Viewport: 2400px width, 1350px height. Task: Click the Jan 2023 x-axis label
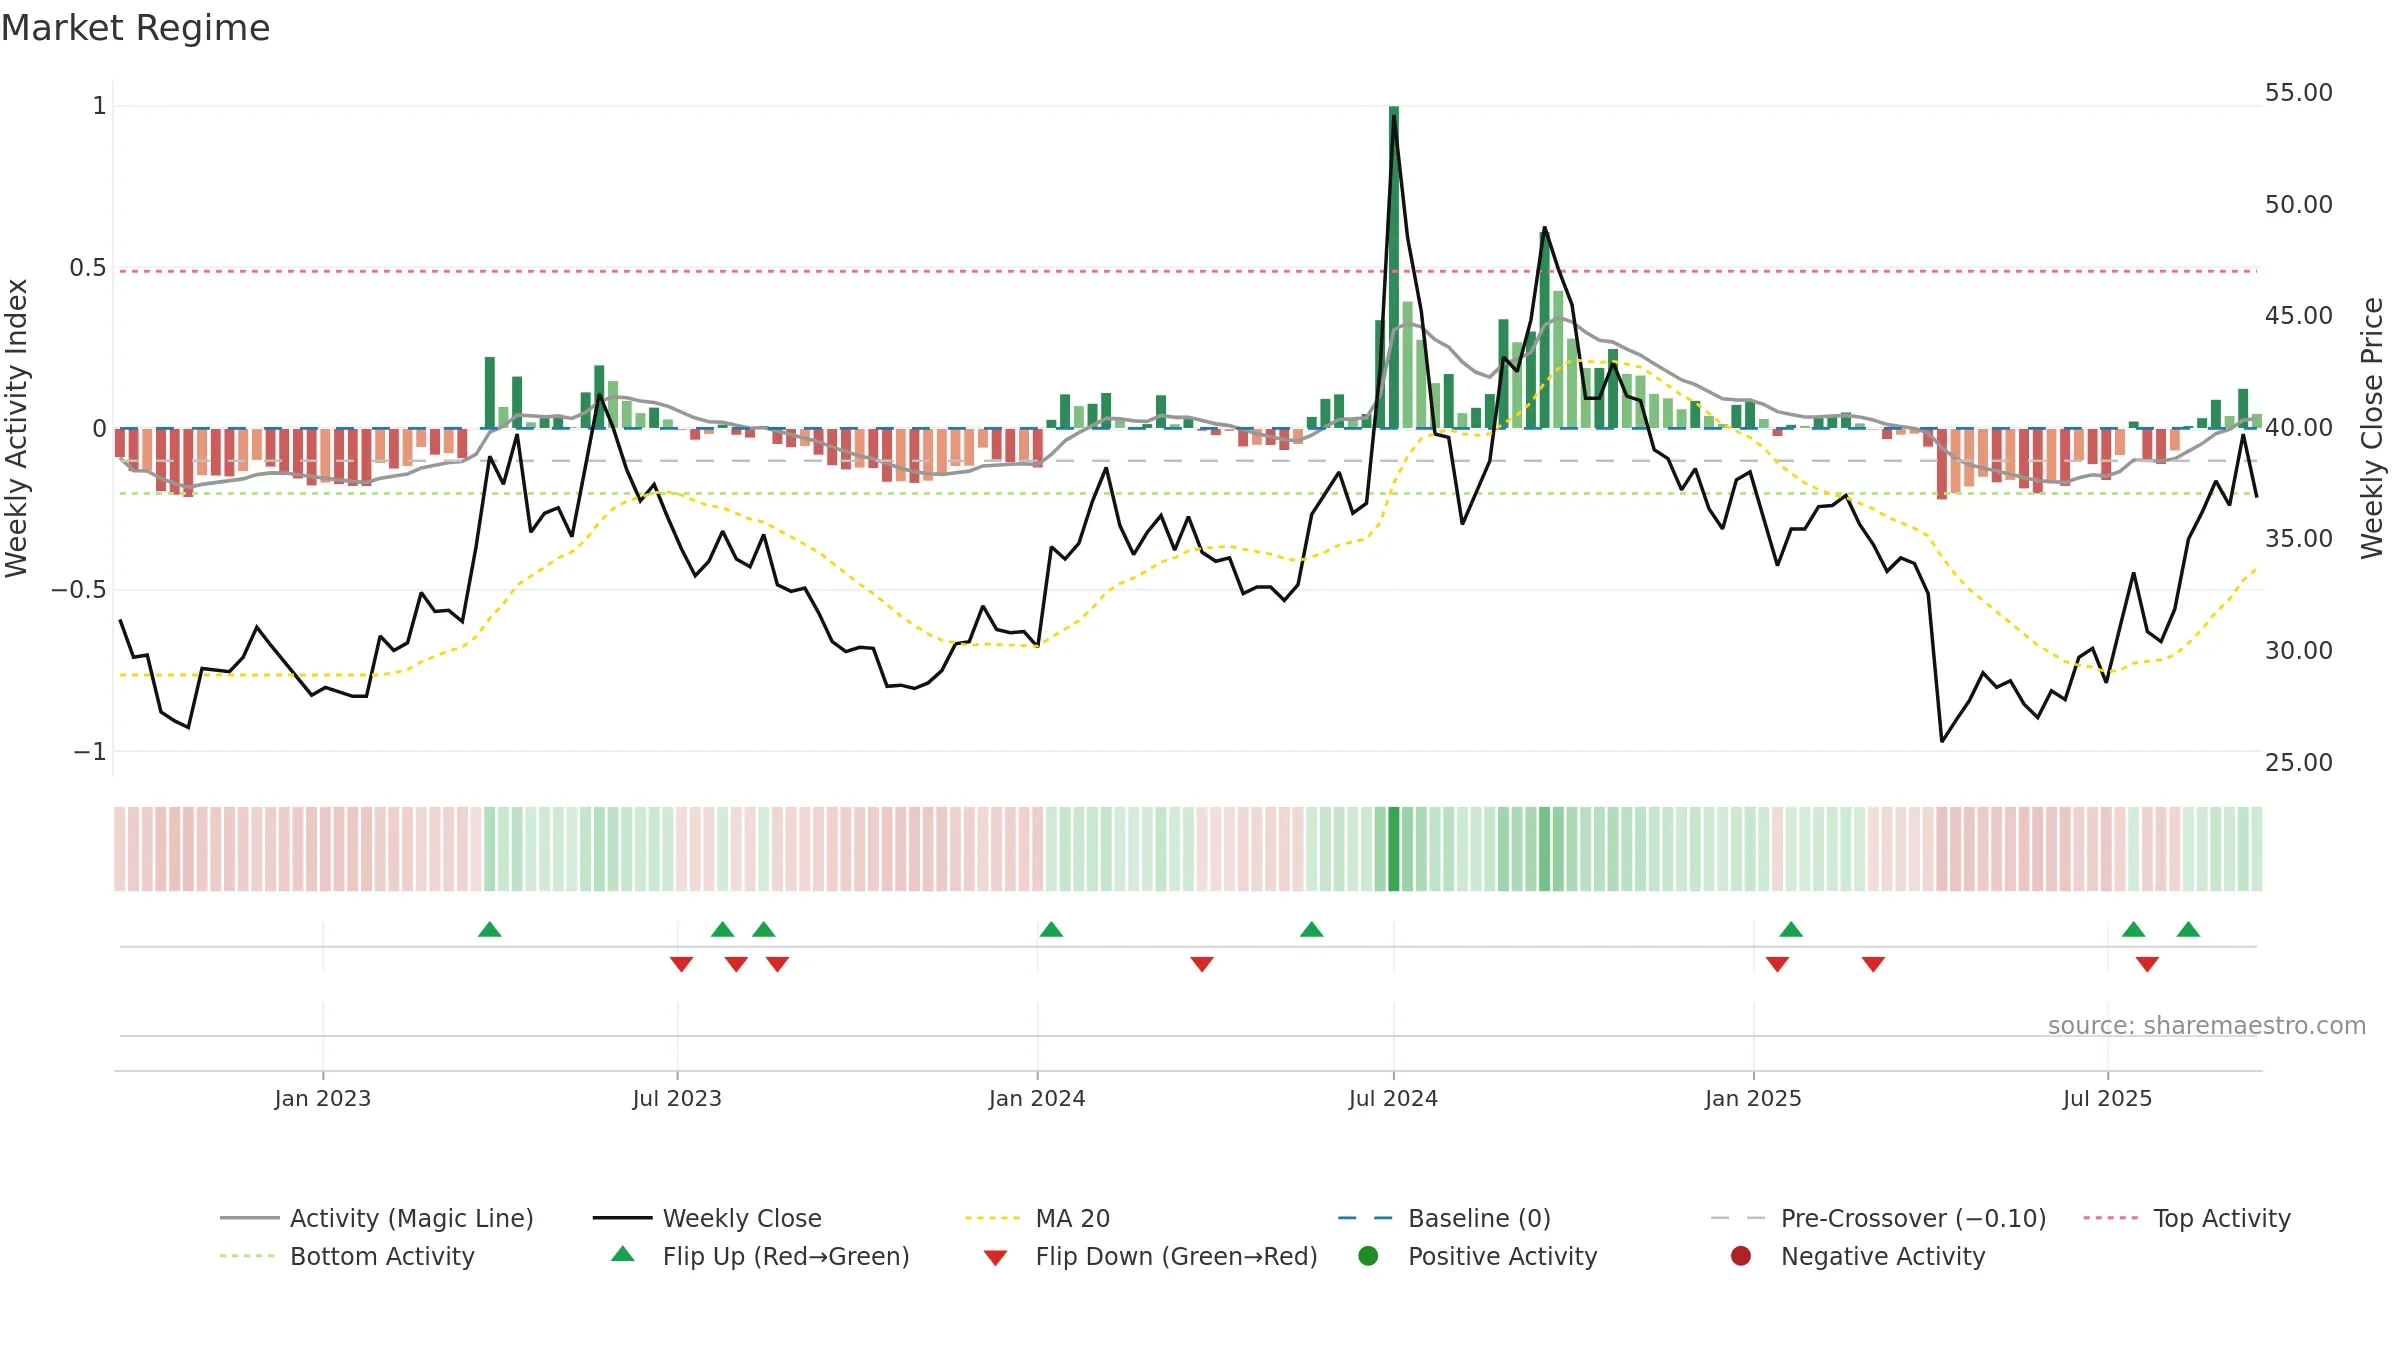323,1098
